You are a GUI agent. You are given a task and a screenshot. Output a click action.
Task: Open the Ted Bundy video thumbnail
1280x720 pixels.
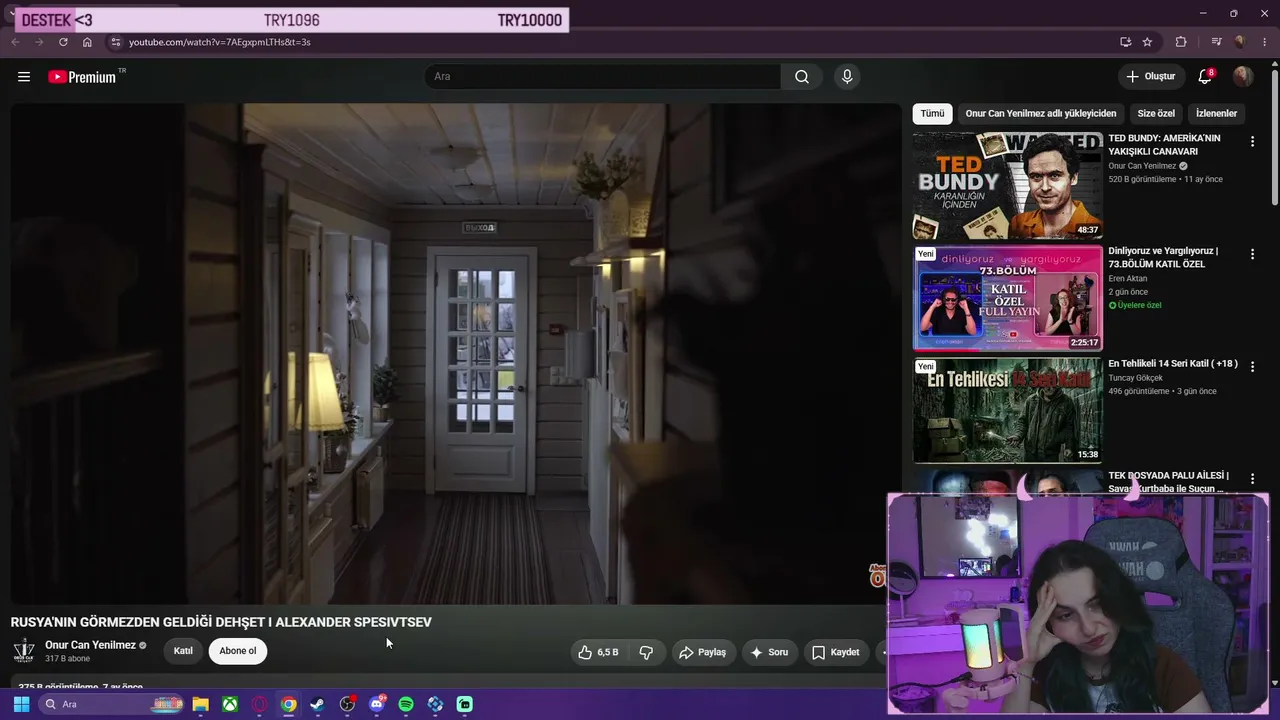coord(1007,186)
